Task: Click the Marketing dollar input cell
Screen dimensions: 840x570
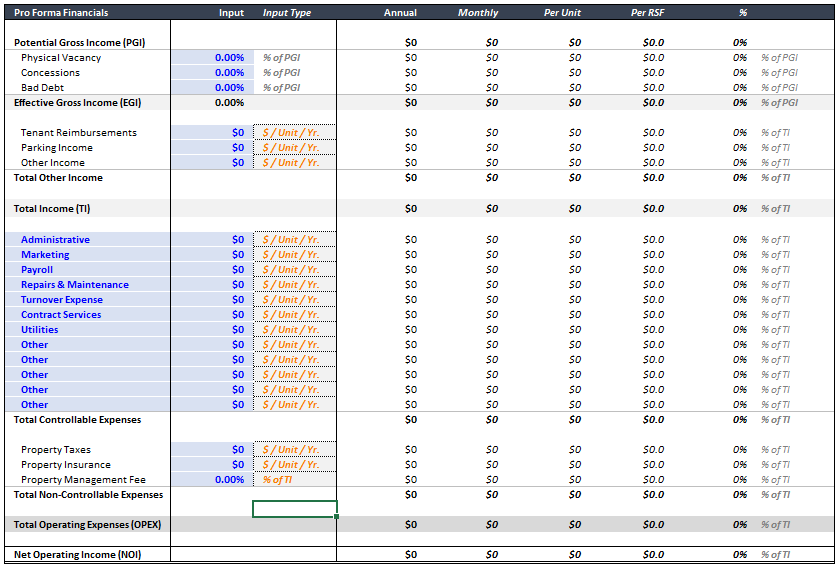Action: [x=212, y=254]
